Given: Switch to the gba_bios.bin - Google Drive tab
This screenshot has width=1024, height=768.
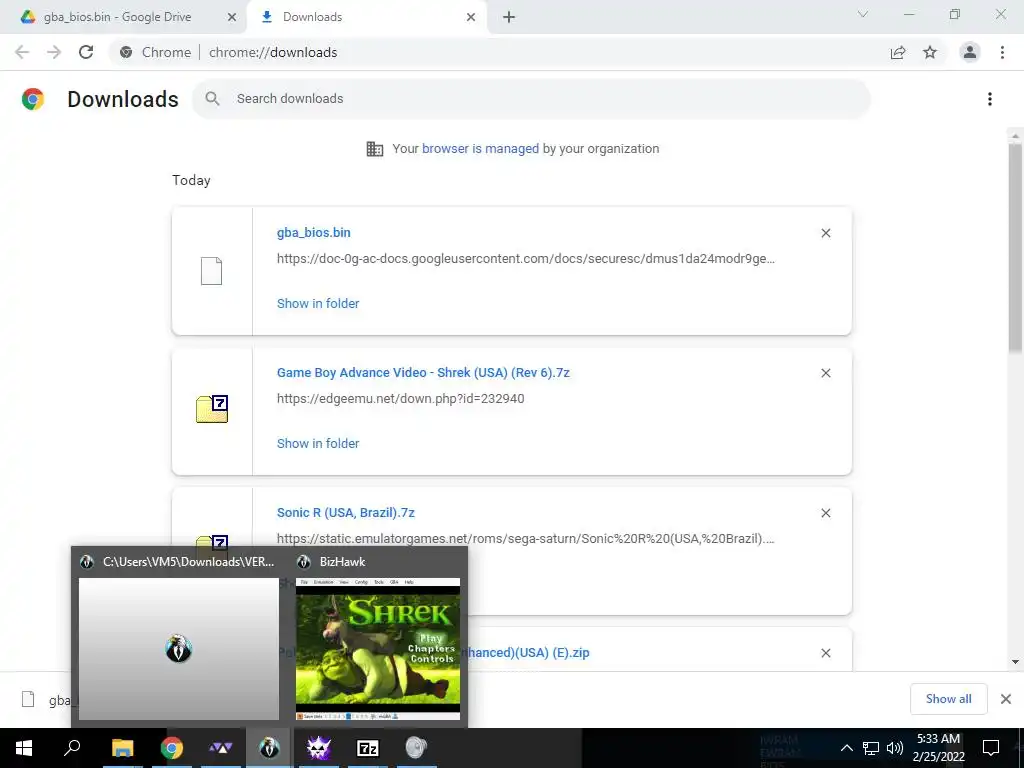Looking at the screenshot, I should pos(118,17).
